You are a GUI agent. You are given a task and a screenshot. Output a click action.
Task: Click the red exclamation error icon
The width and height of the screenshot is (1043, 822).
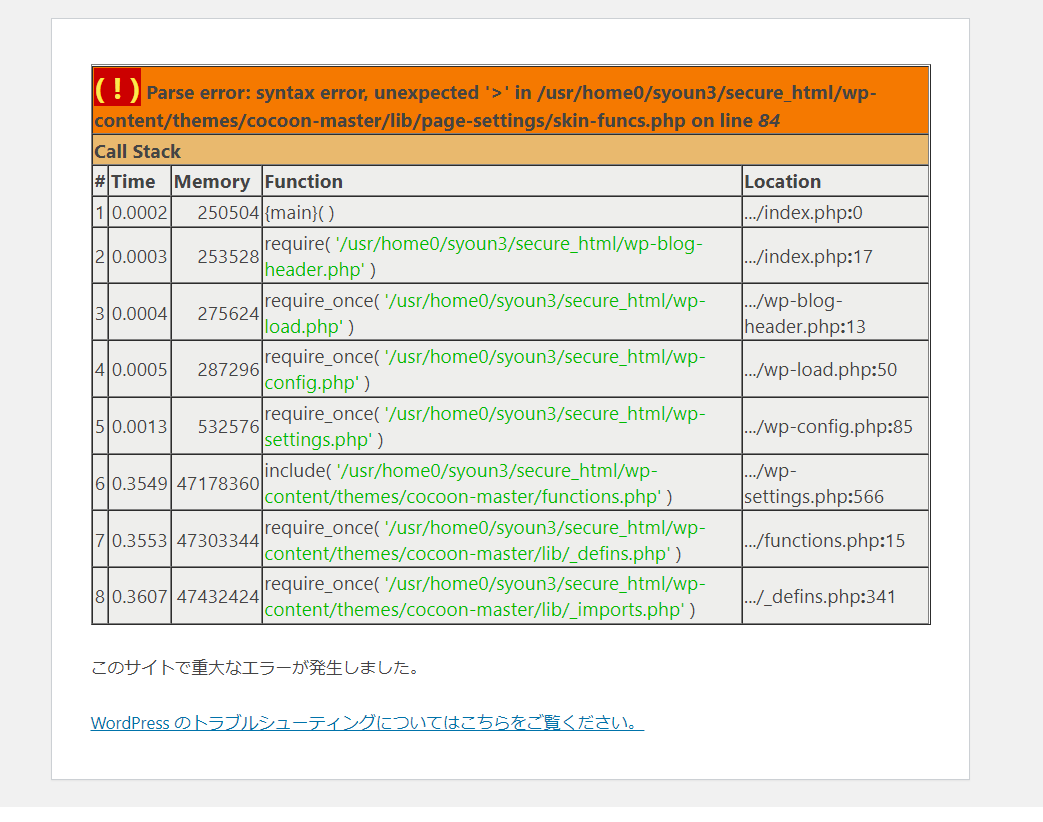pos(117,87)
